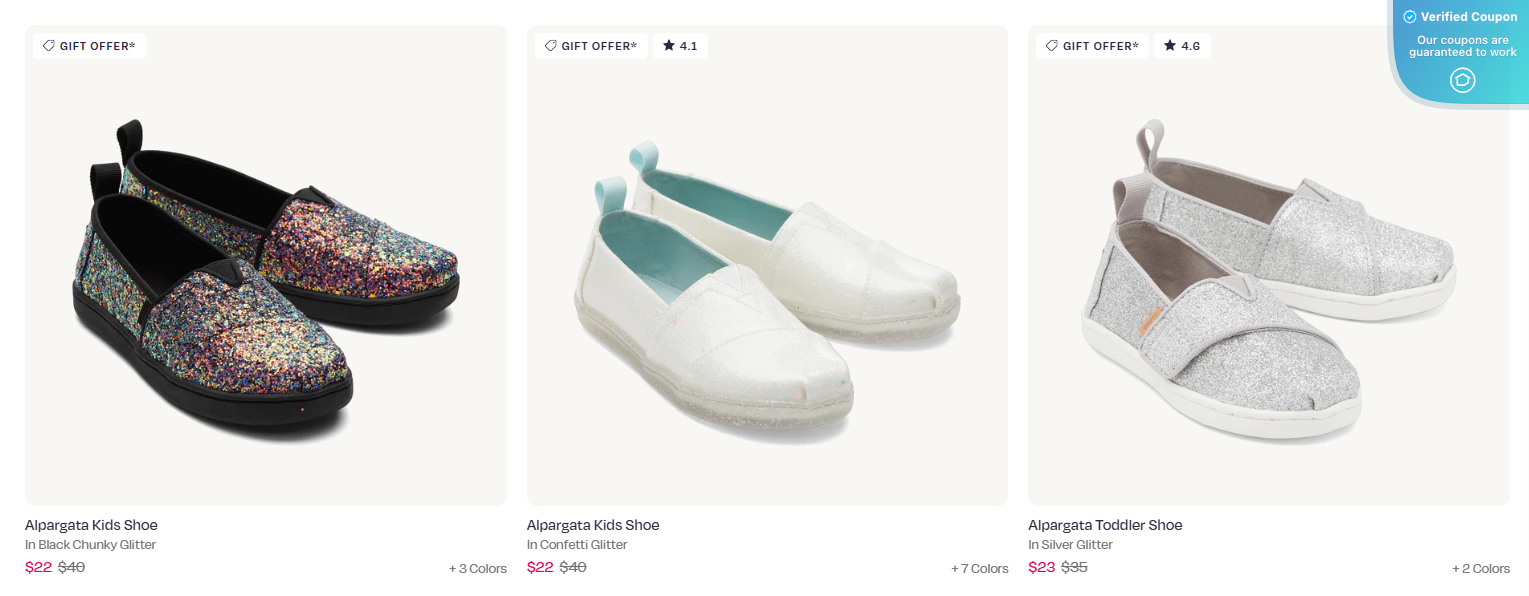Viewport: 1529px width, 596px height.
Task: Select the Black Chunky Glitter shoe thumbnail
Action: (x=265, y=264)
